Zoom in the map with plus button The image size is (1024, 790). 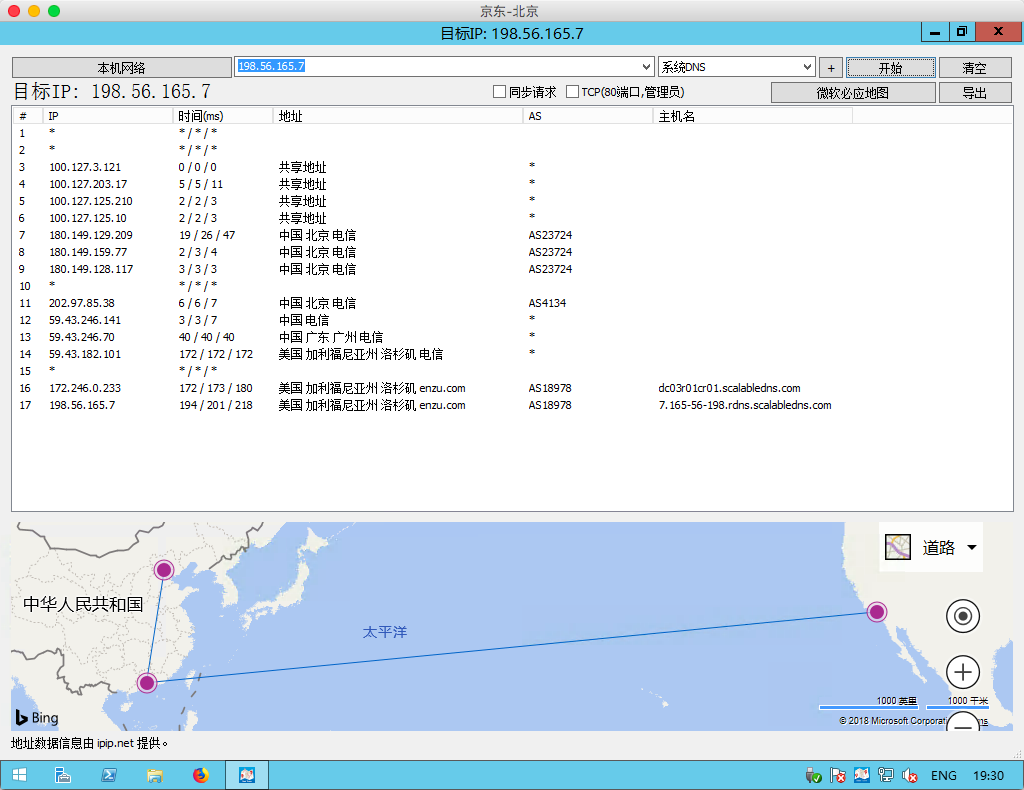[963, 672]
